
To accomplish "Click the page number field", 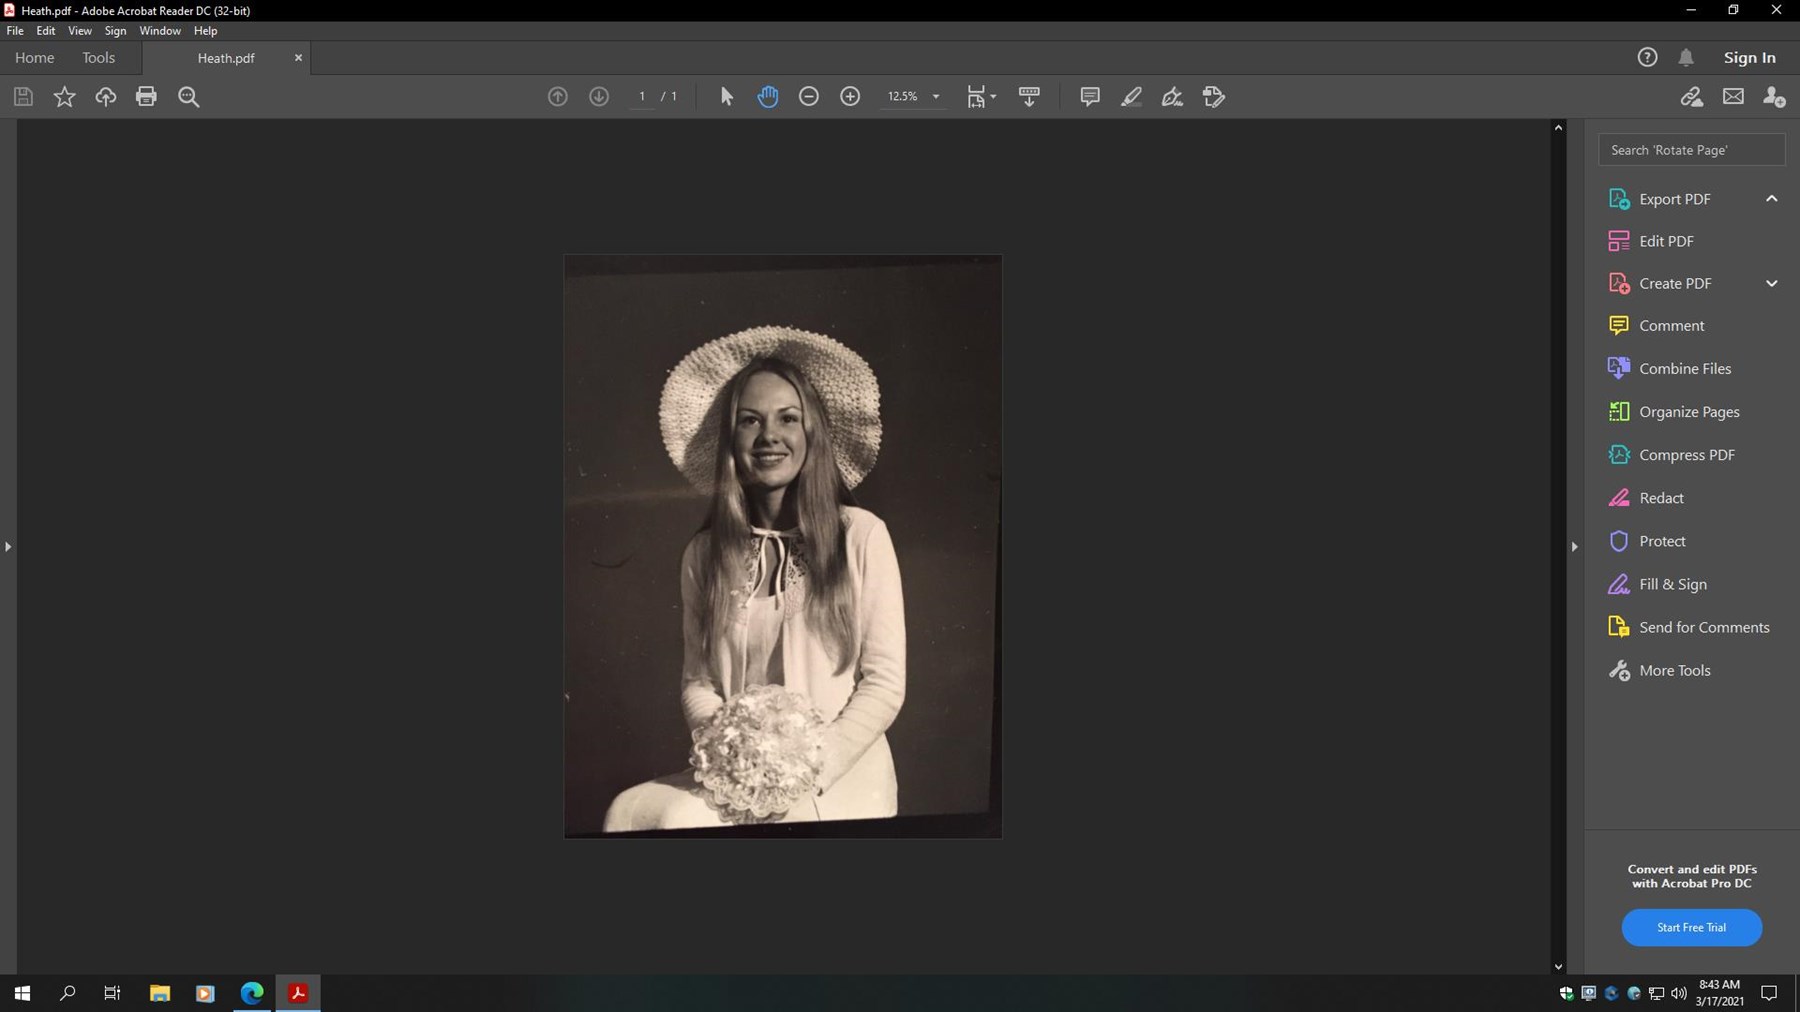I will (x=642, y=97).
